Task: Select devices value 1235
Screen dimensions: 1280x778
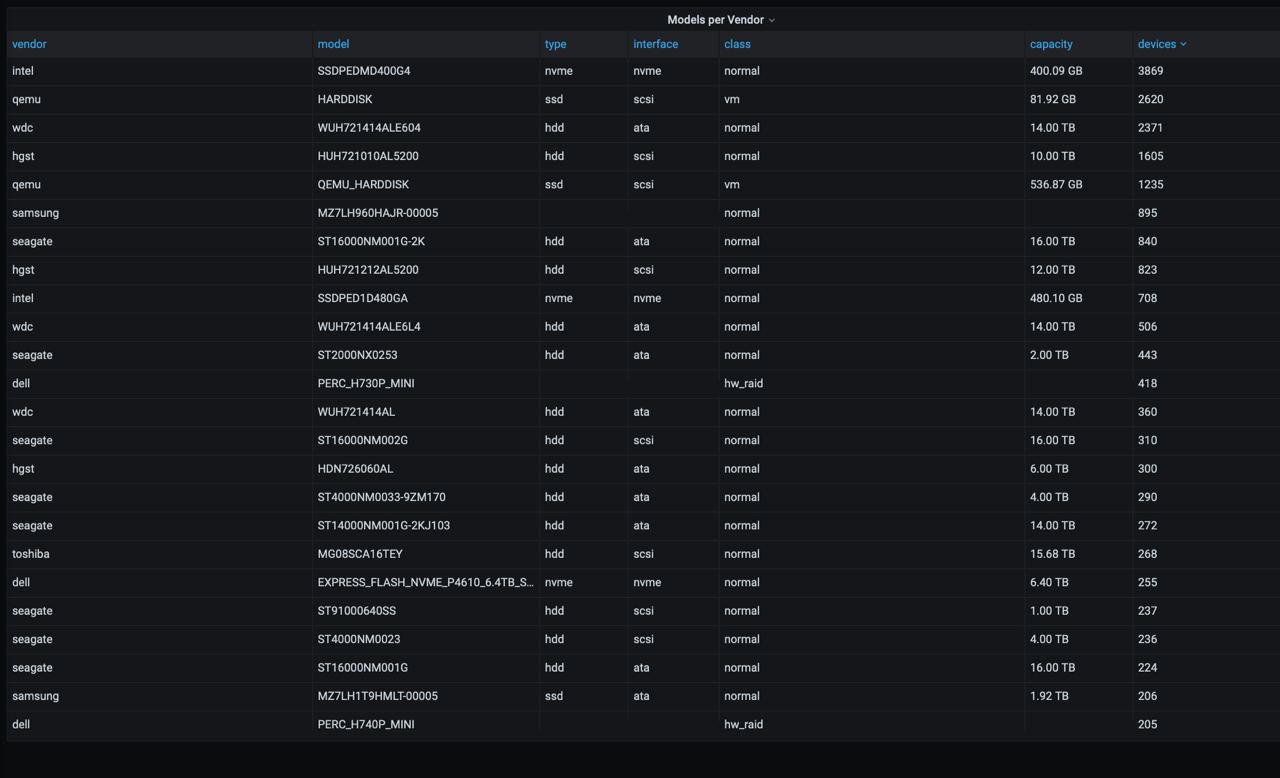Action: click(1150, 184)
